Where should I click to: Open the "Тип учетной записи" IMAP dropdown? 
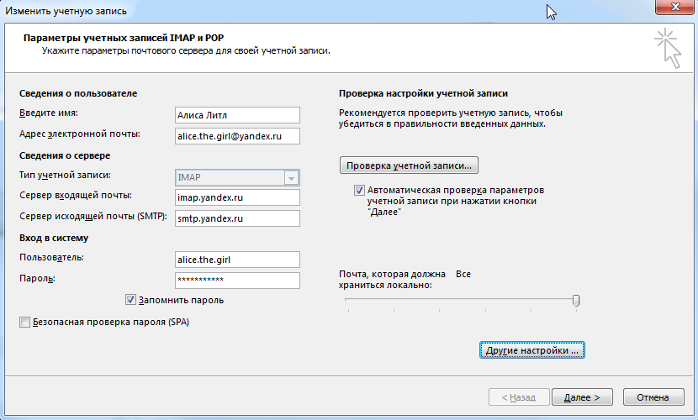[x=291, y=177]
